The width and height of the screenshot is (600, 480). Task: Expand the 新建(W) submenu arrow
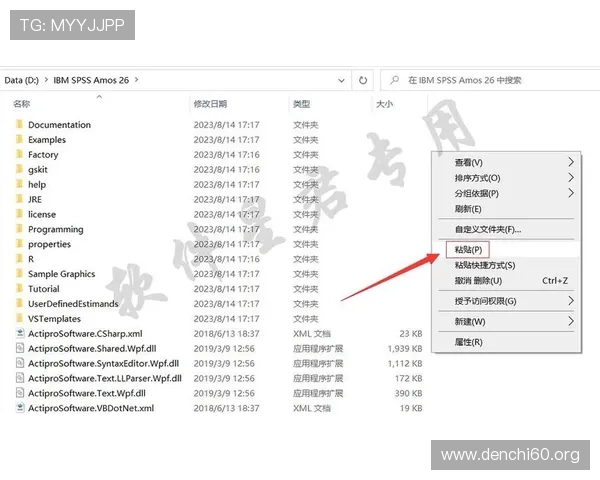point(571,321)
